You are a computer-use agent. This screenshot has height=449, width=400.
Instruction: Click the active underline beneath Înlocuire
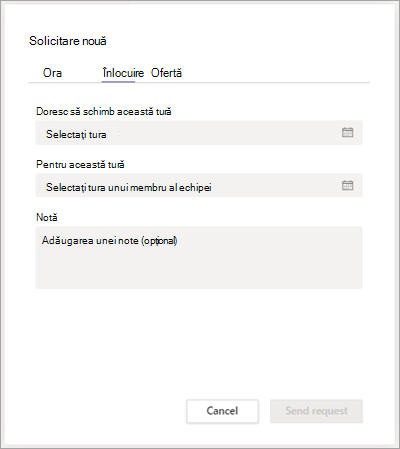(x=118, y=81)
